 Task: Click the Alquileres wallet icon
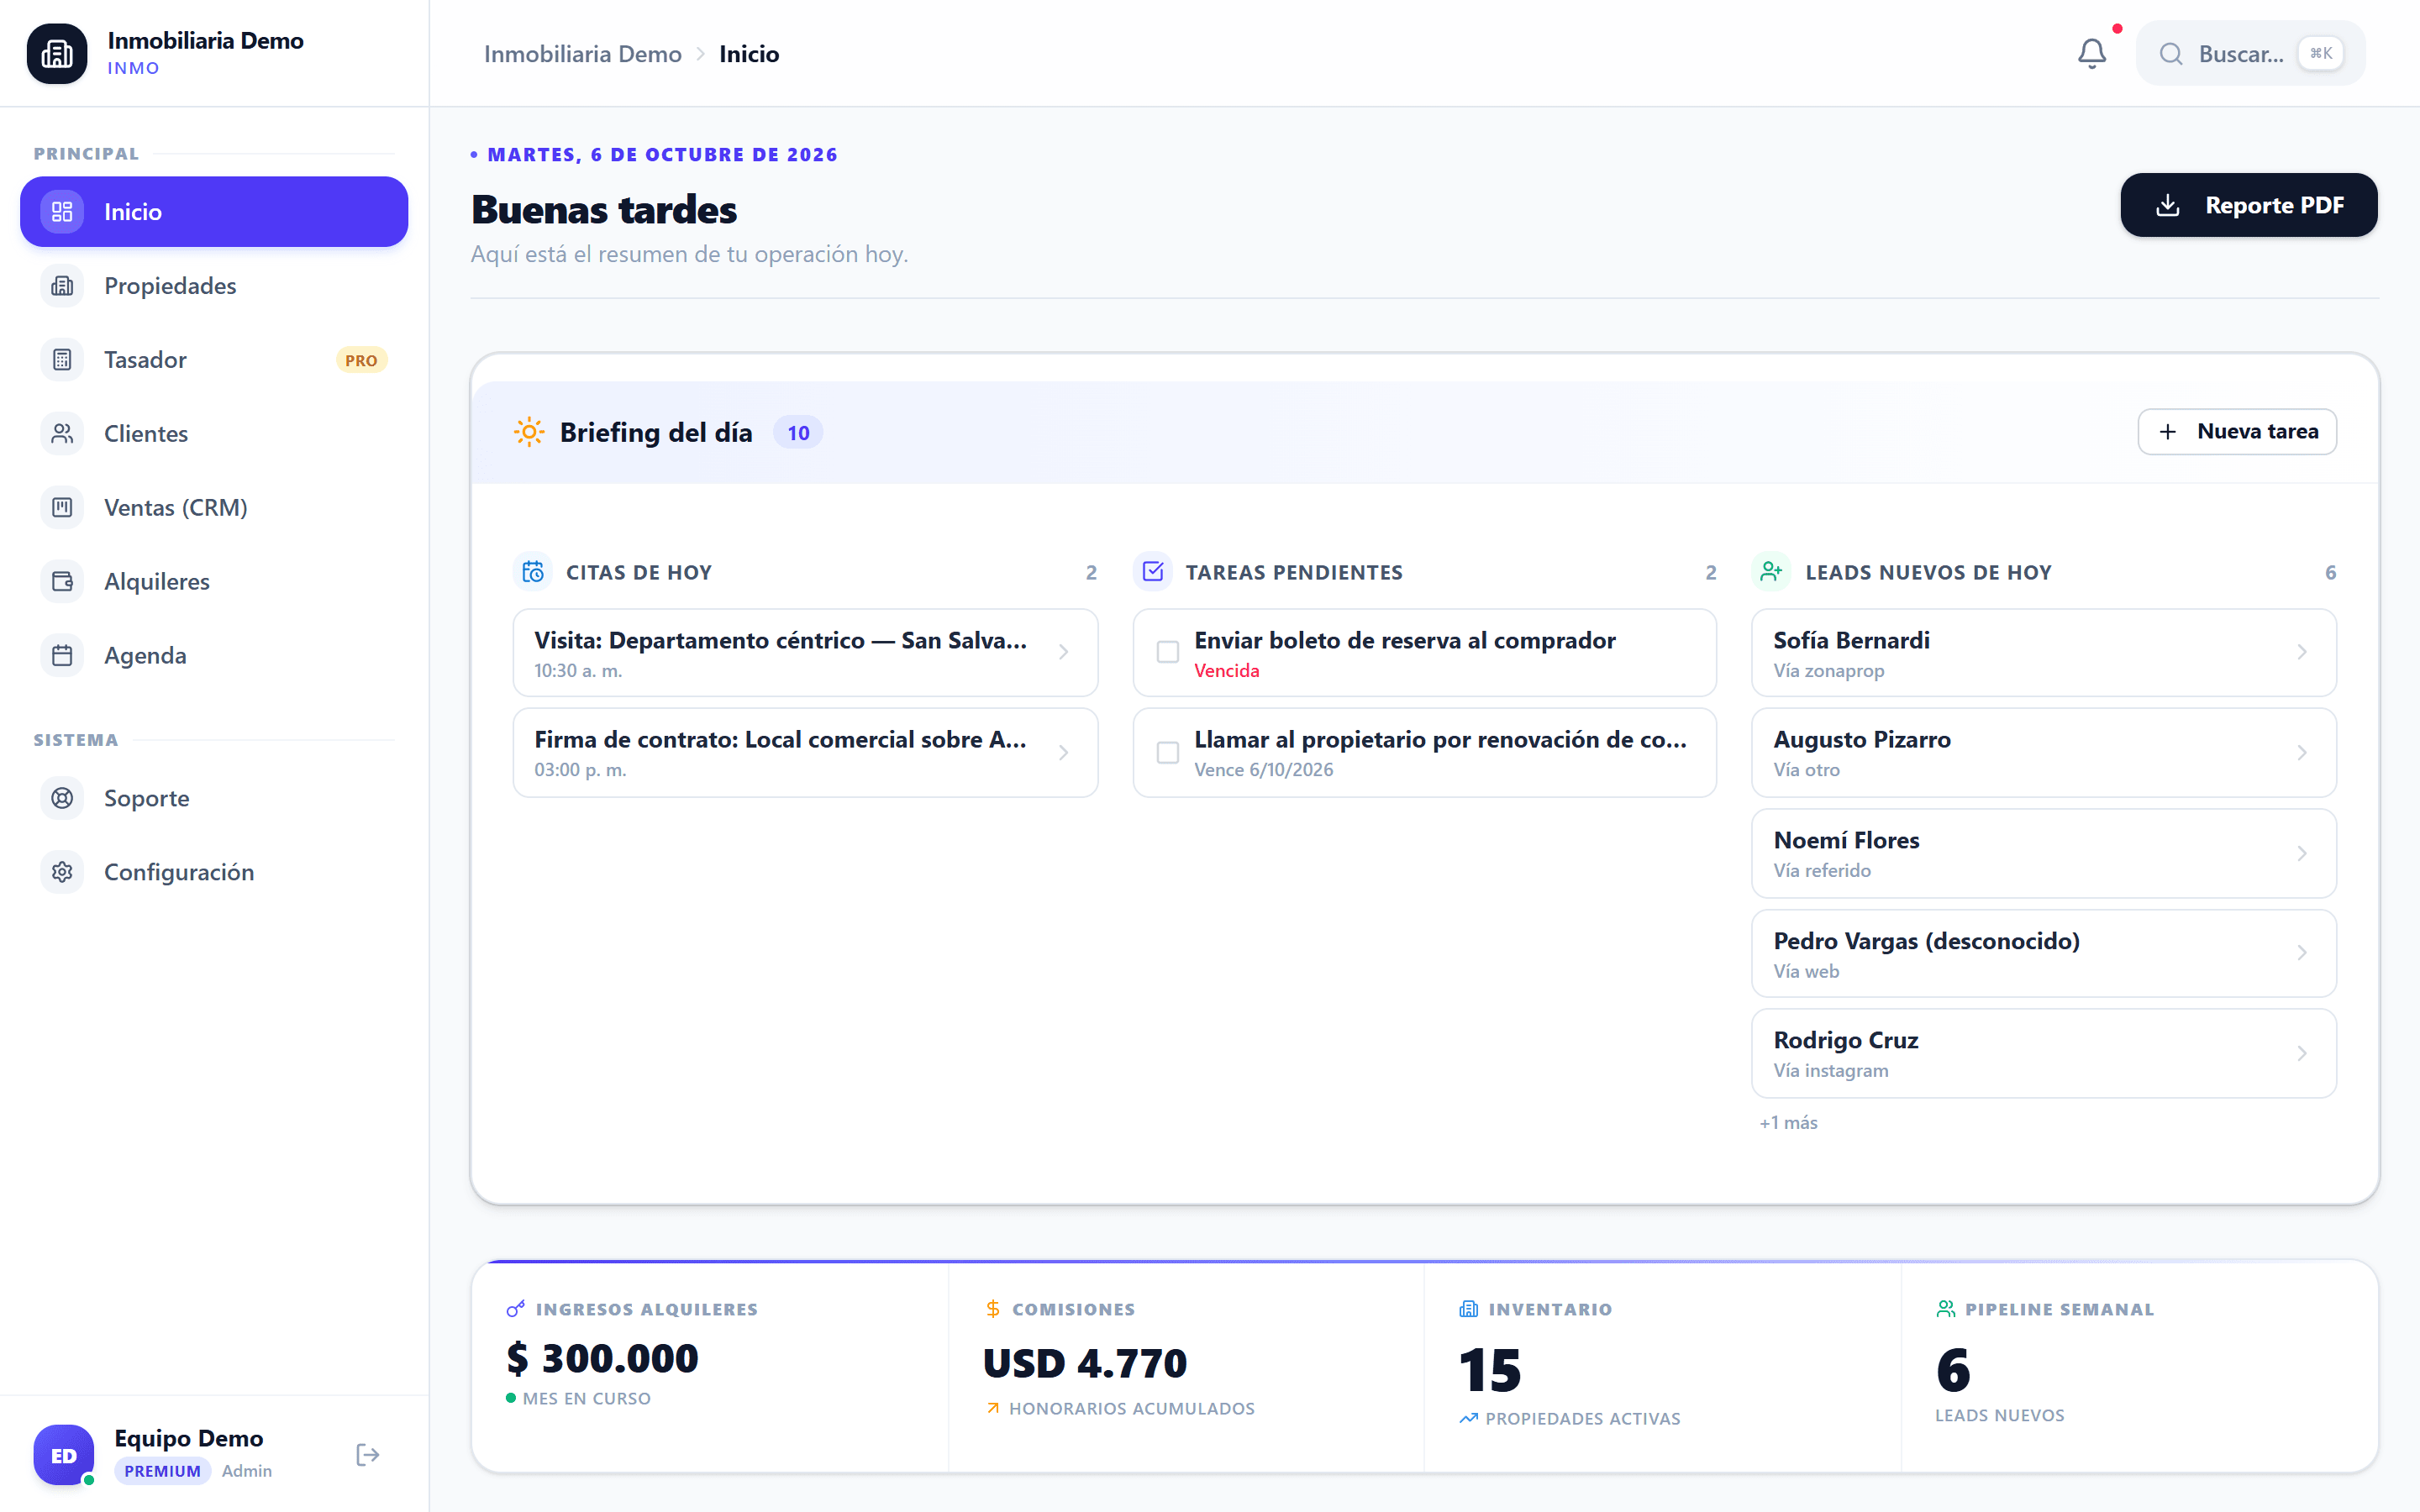62,582
